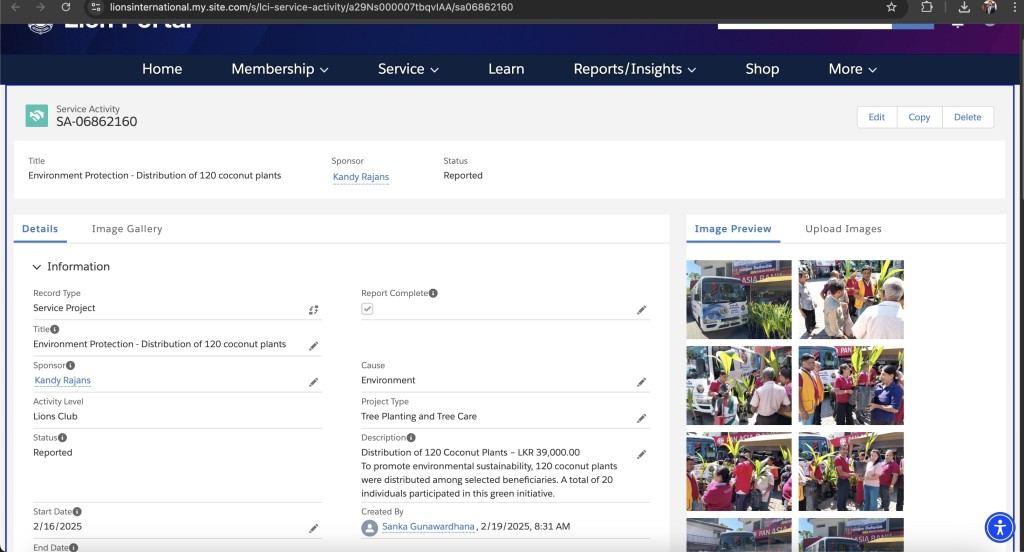Edit Title field pencil icon

click(313, 346)
